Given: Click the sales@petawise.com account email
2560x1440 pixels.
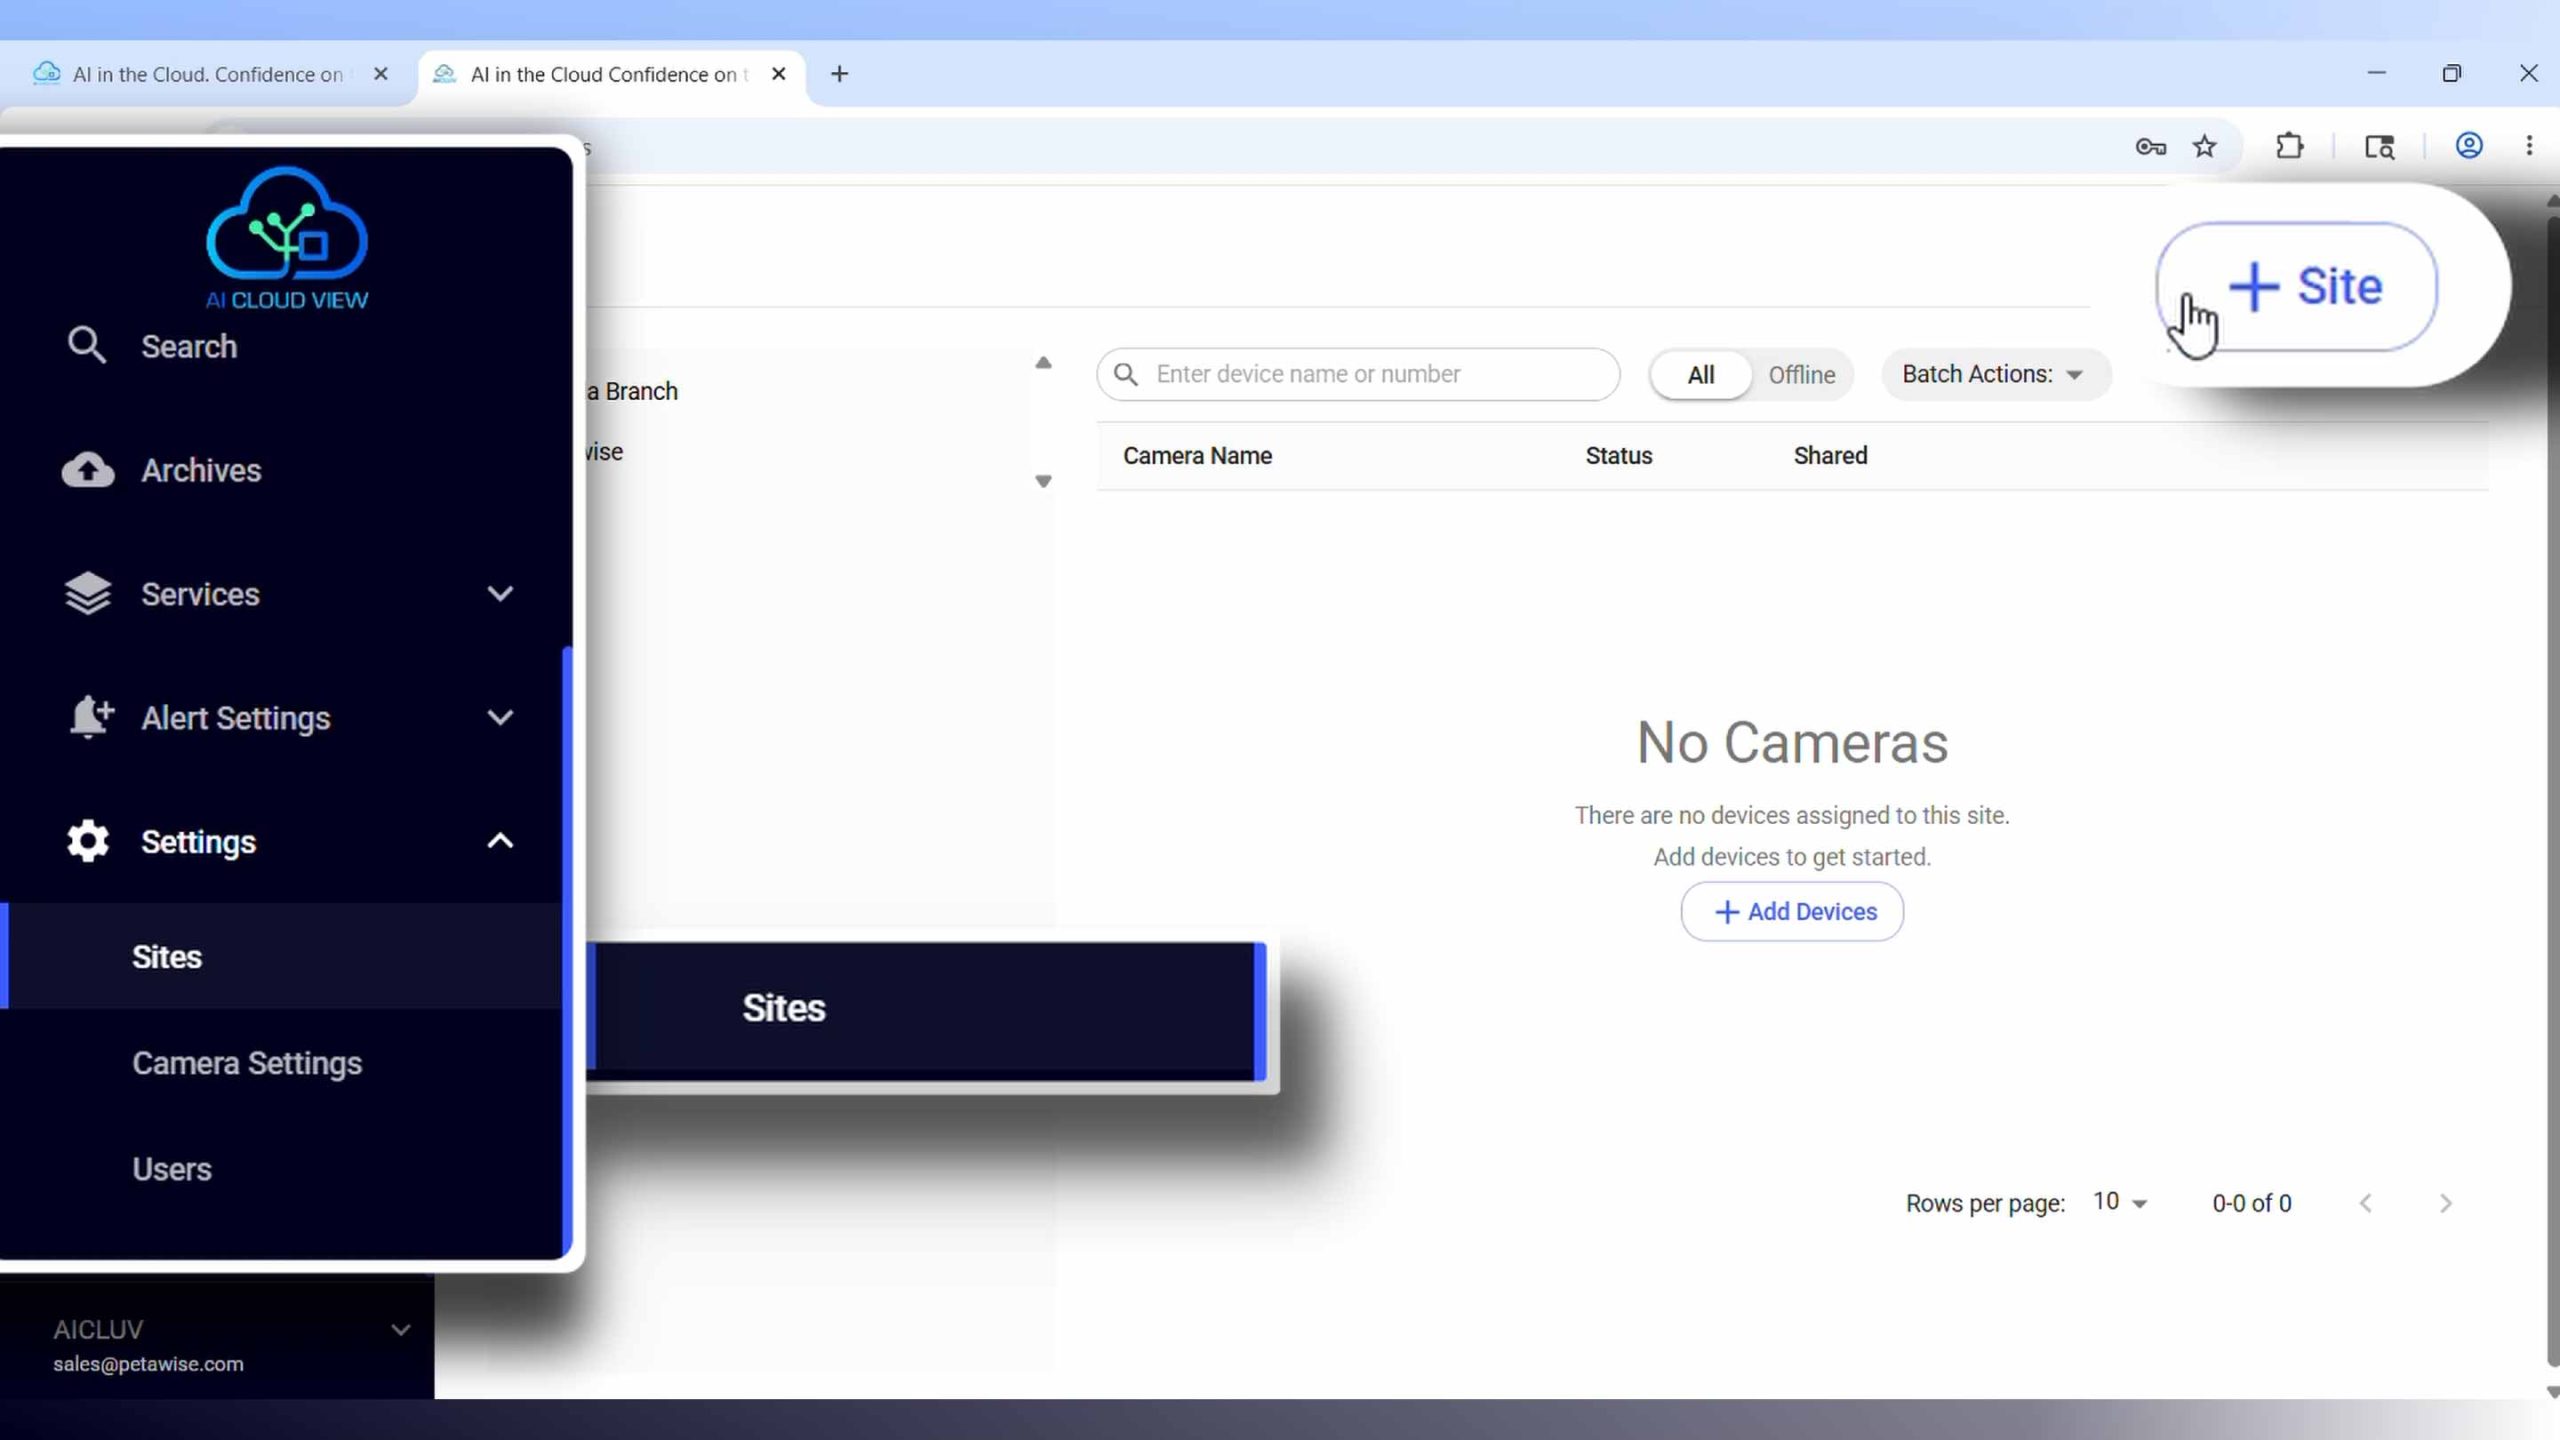Looking at the screenshot, I should 148,1364.
